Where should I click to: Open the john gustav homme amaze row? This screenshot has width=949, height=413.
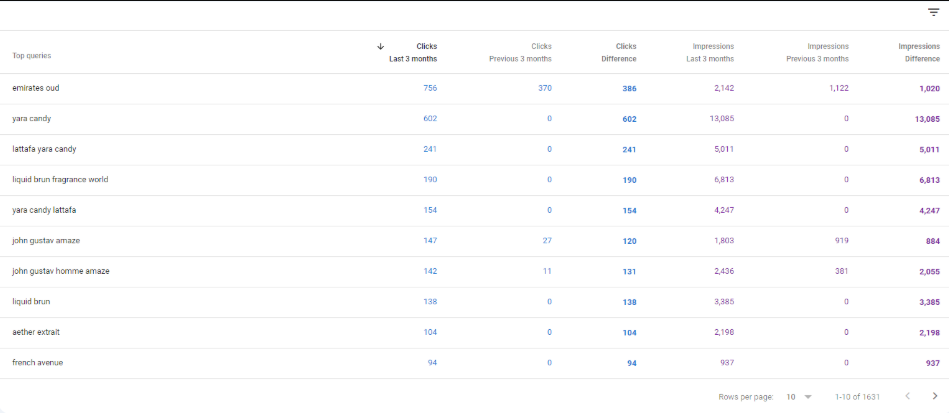61,271
